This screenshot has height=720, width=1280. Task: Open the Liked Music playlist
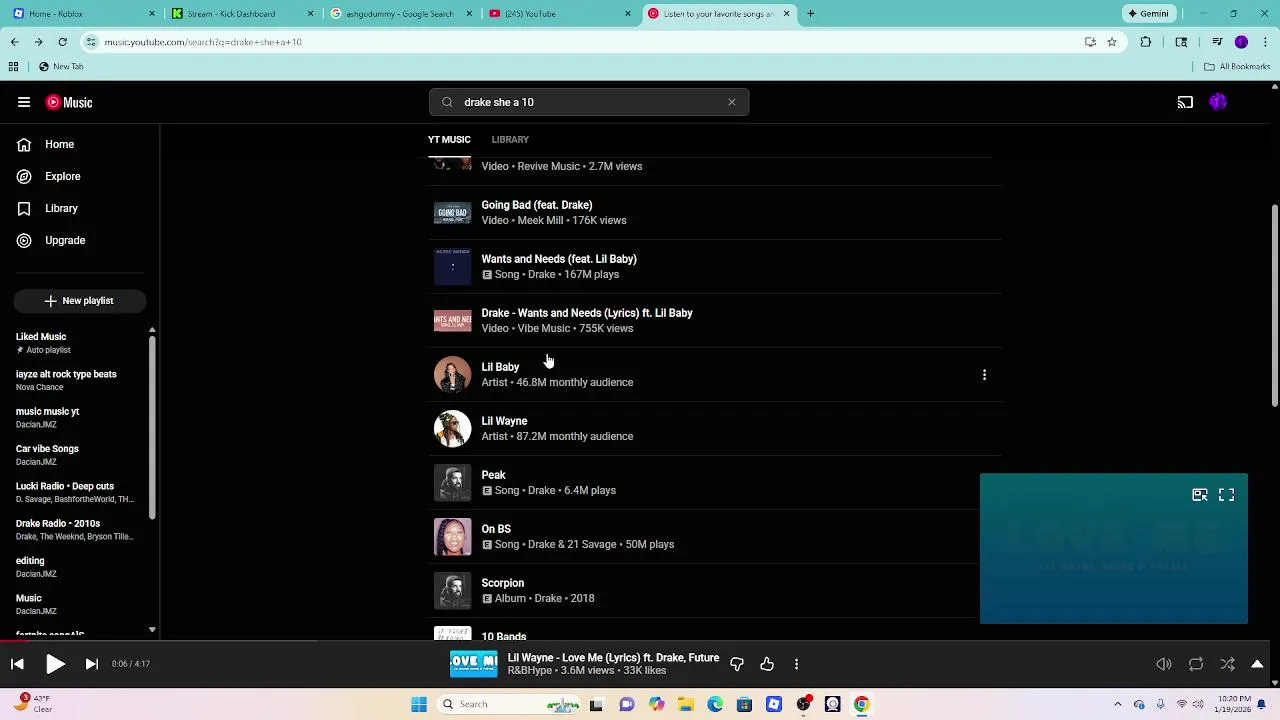coord(75,343)
